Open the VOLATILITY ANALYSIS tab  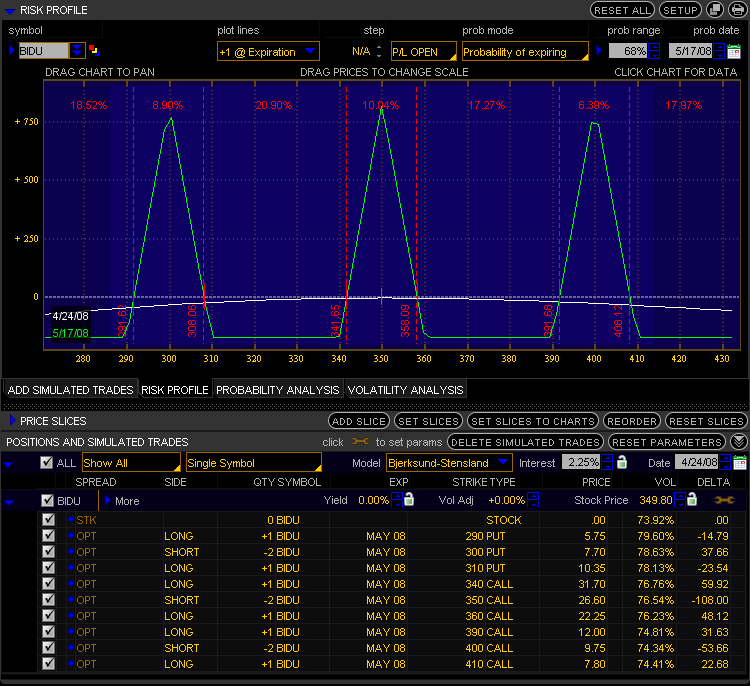[405, 390]
